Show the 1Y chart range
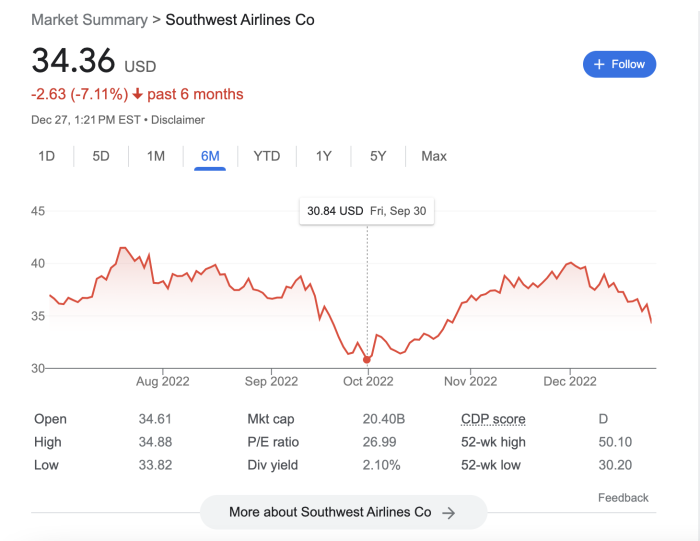The height and width of the screenshot is (541, 700). point(324,156)
